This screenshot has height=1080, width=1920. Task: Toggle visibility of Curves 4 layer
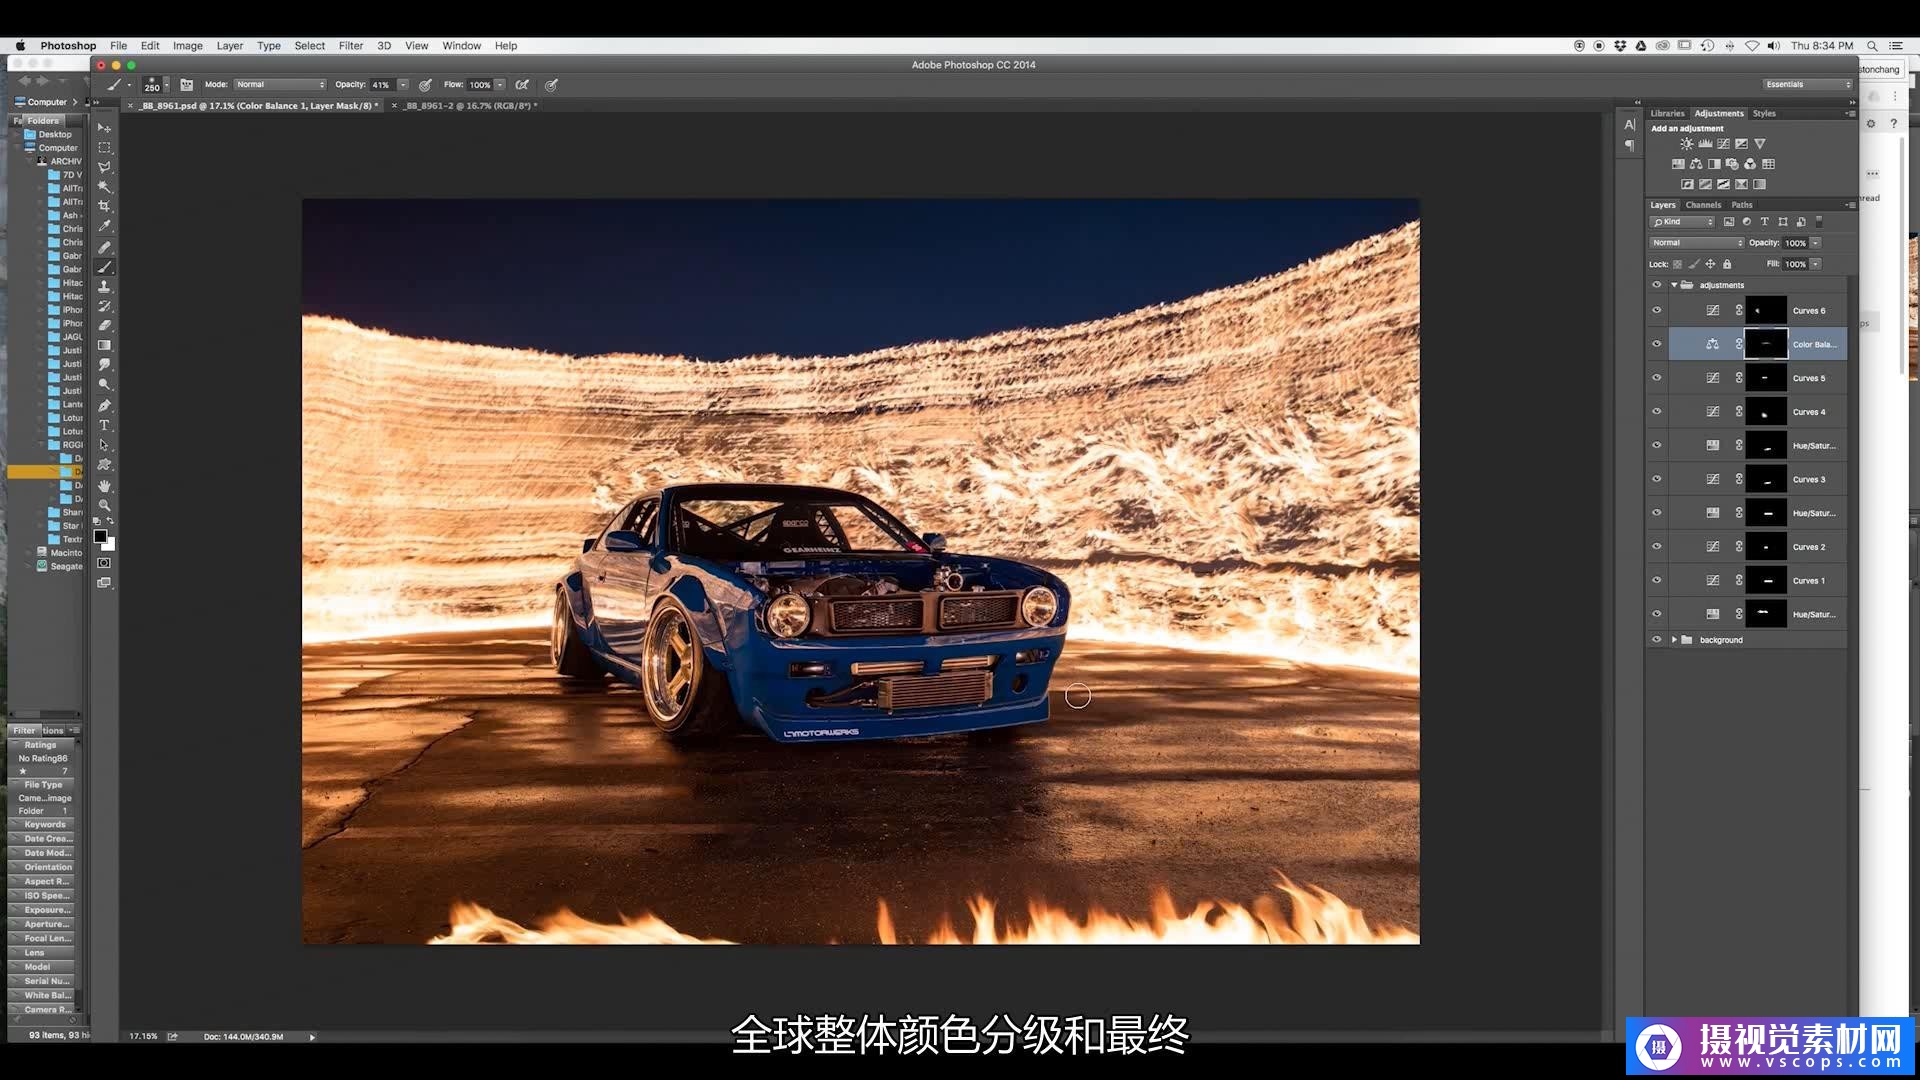click(1657, 411)
